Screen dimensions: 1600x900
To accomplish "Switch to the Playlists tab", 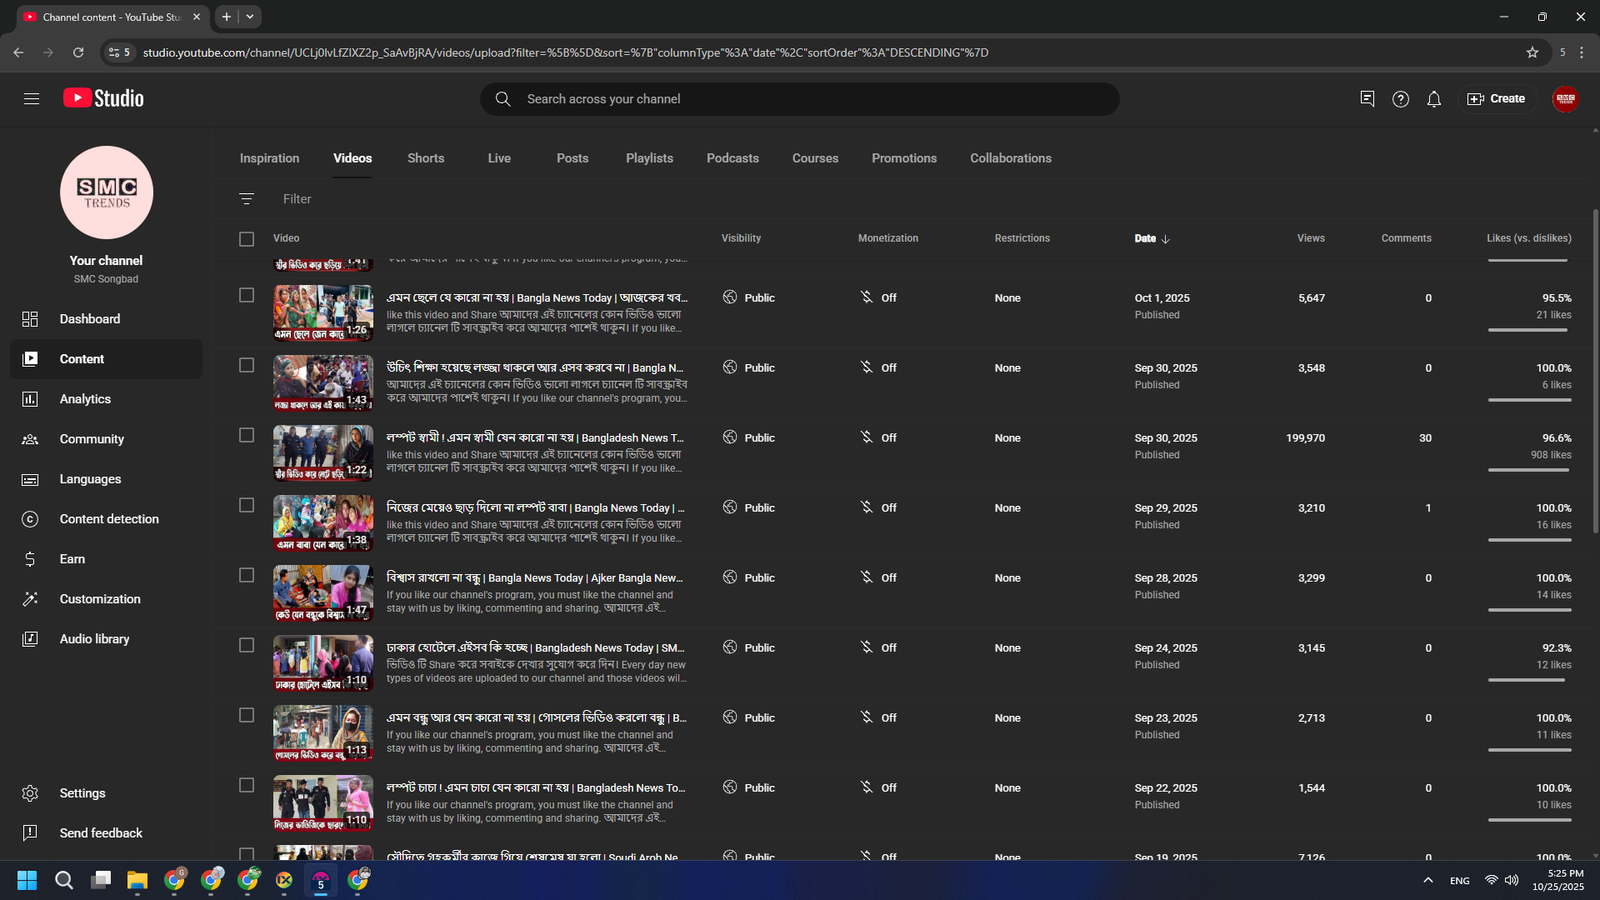I will click(649, 158).
